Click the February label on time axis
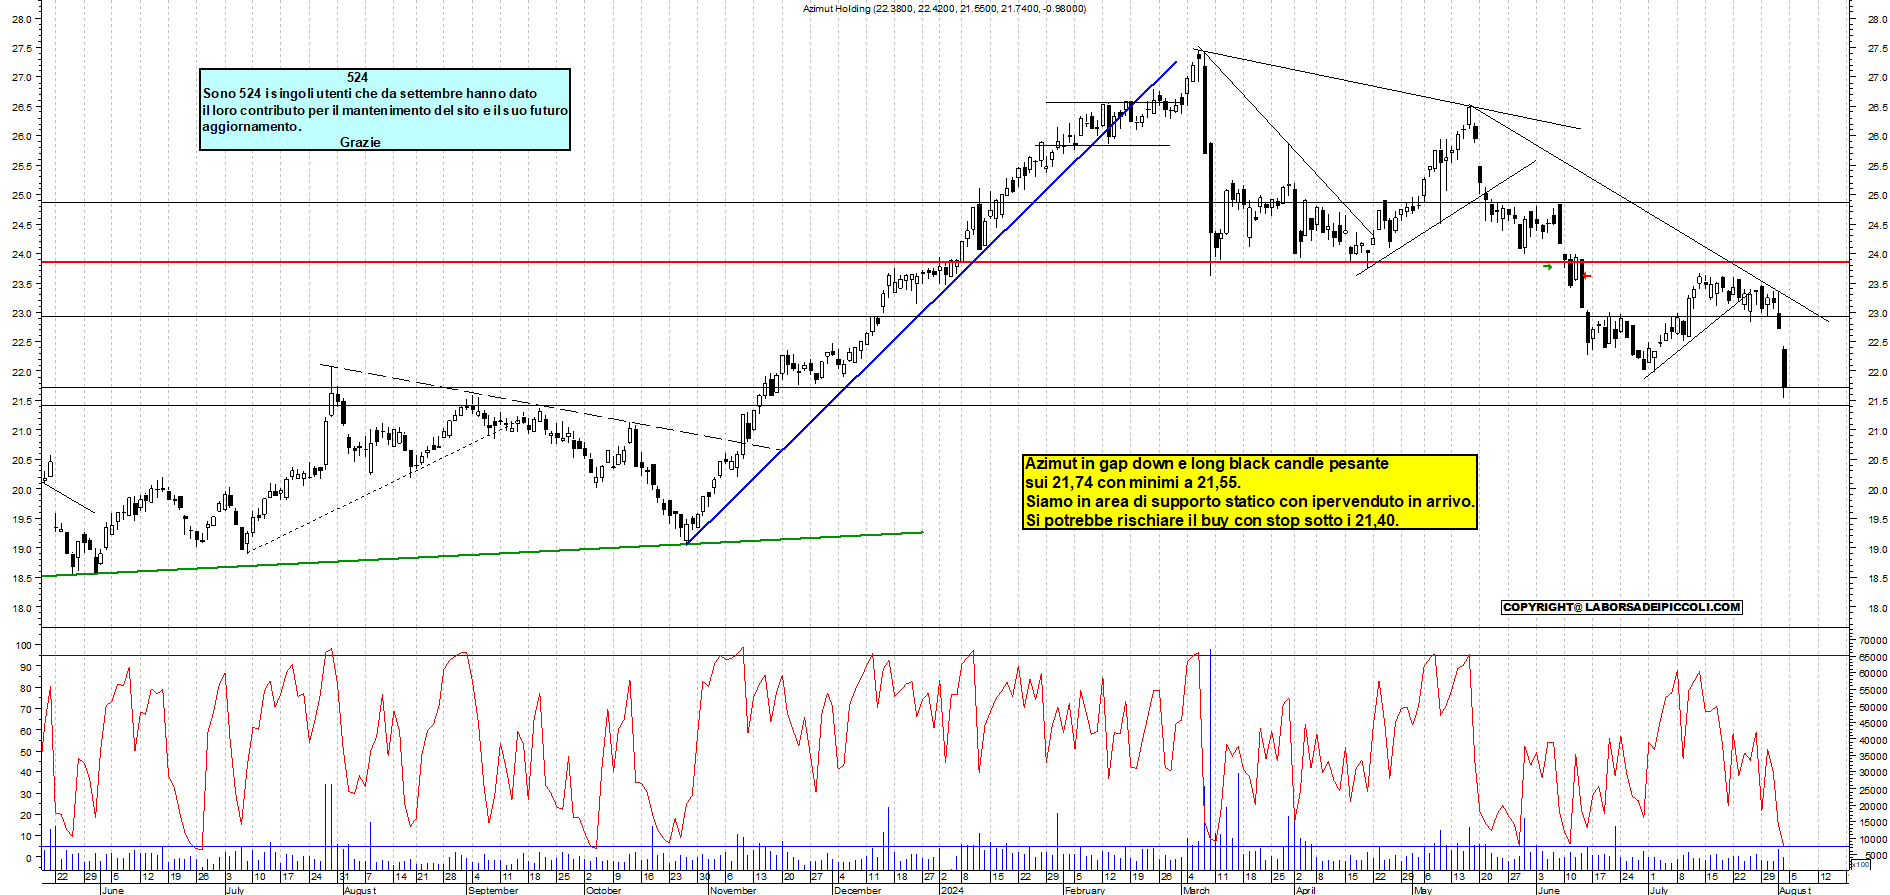Image resolution: width=1890 pixels, height=895 pixels. click(1086, 890)
